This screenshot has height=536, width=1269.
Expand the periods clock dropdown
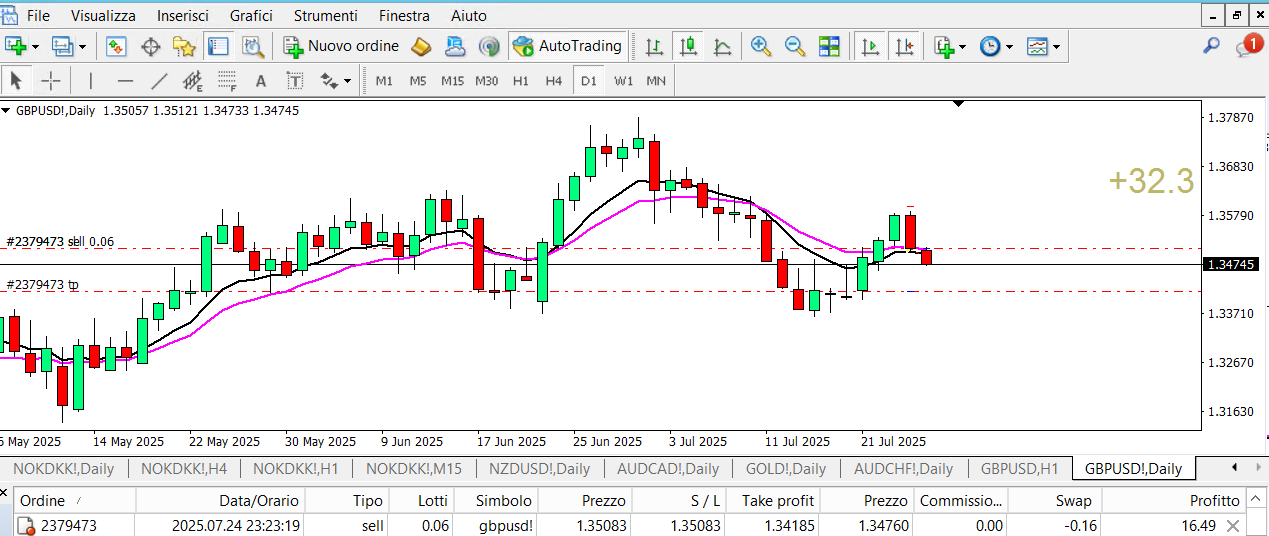1009,47
